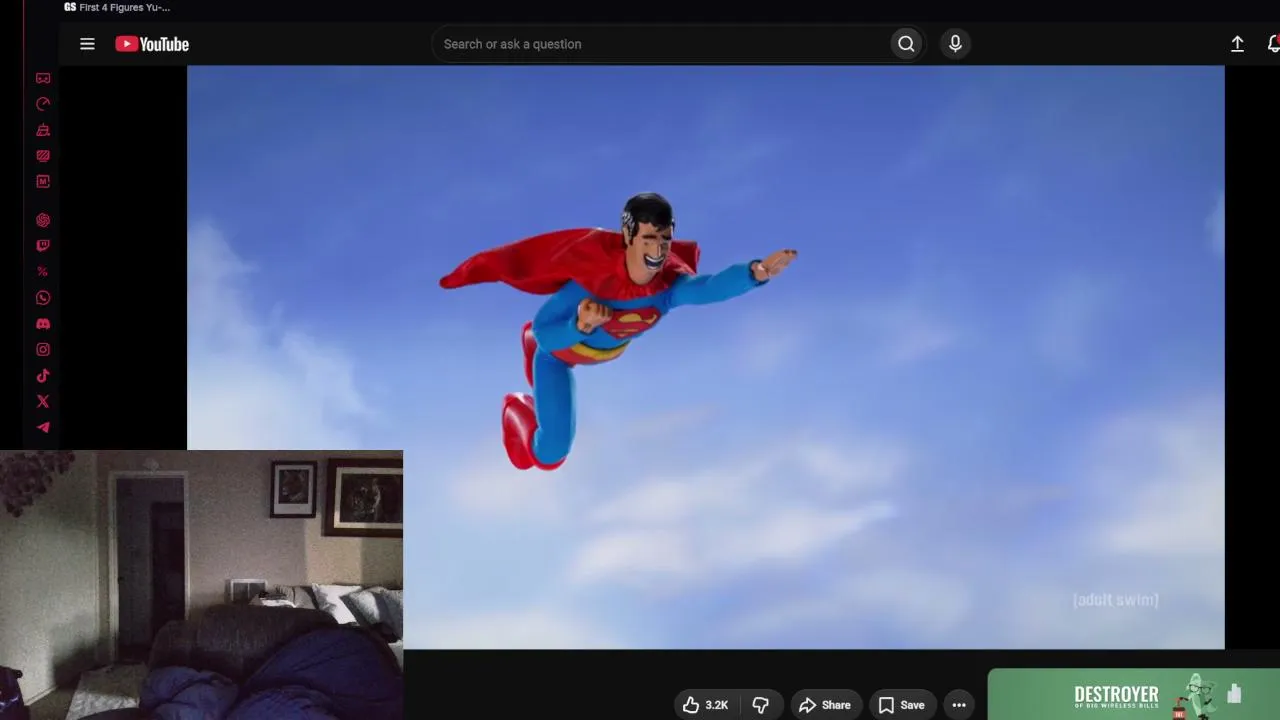Start voice search with the microphone
The image size is (1280, 720).
(955, 44)
